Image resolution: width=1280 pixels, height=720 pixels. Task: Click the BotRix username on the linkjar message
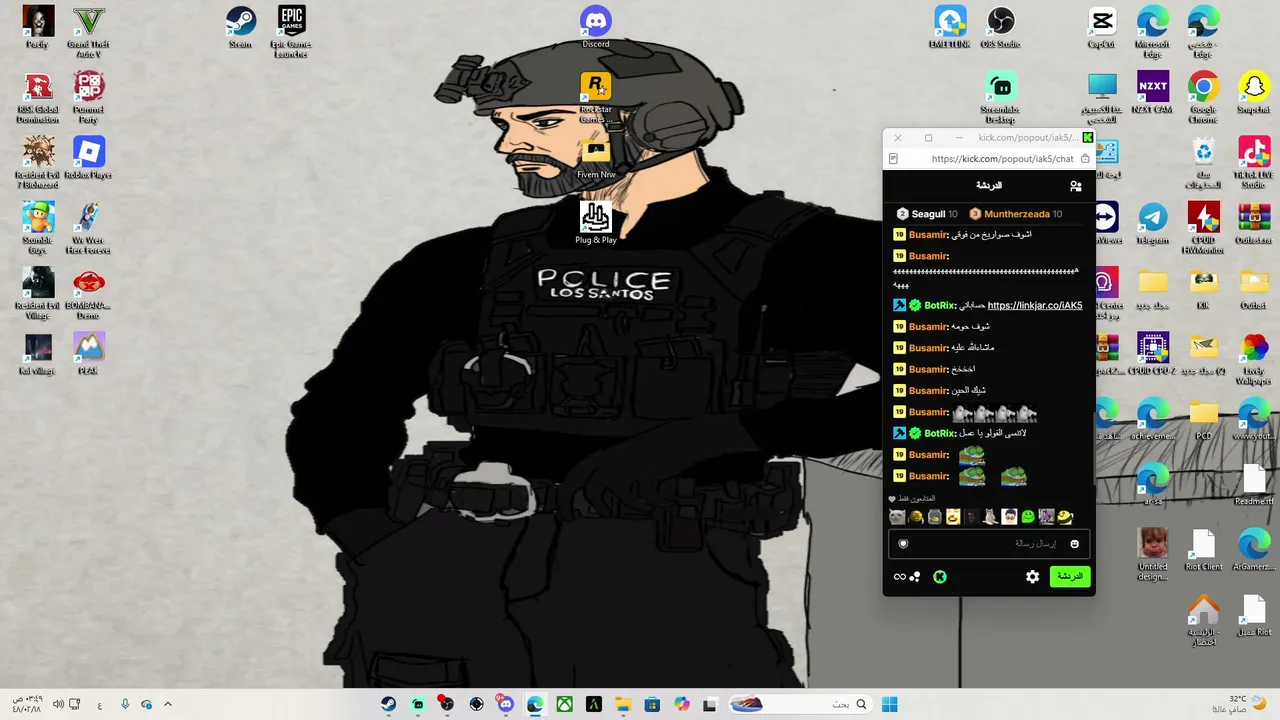(941, 306)
